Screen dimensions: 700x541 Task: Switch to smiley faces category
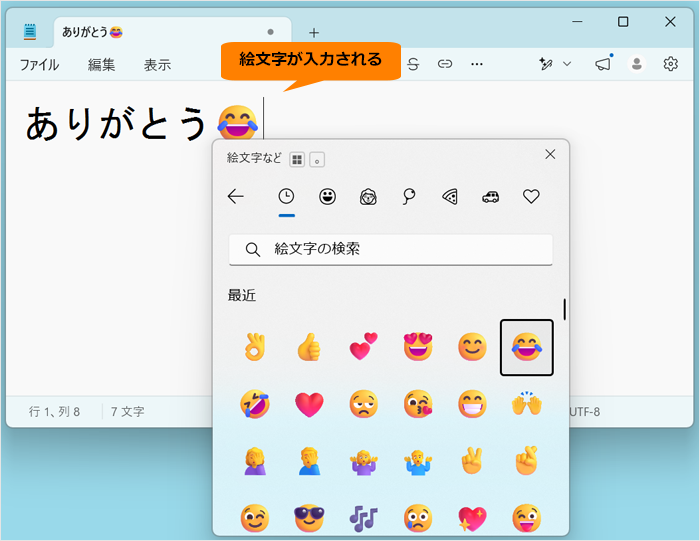point(327,196)
